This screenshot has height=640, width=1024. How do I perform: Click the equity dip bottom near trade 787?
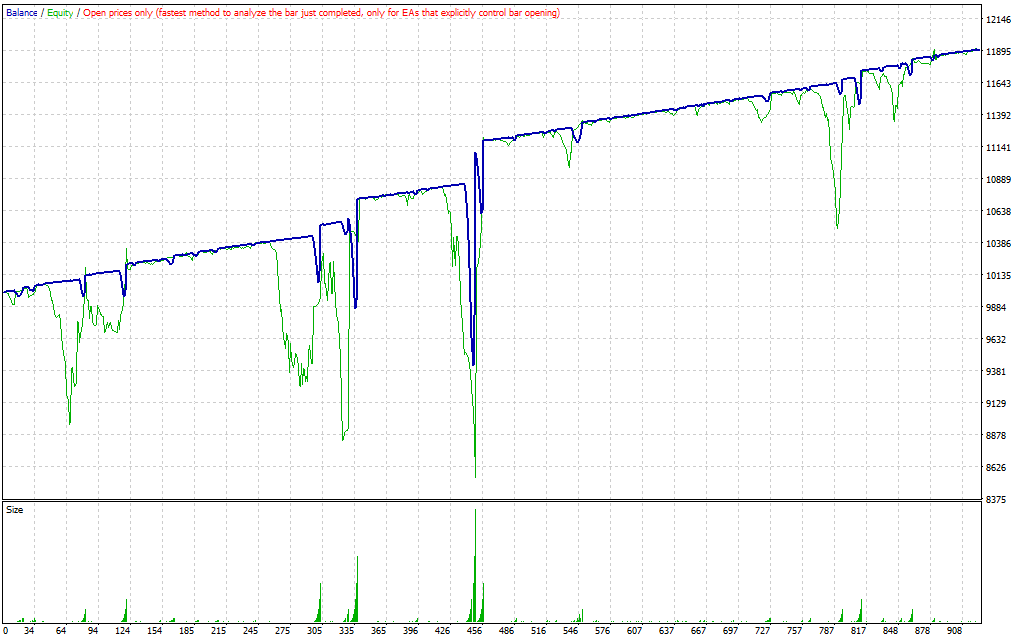pyautogui.click(x=837, y=226)
